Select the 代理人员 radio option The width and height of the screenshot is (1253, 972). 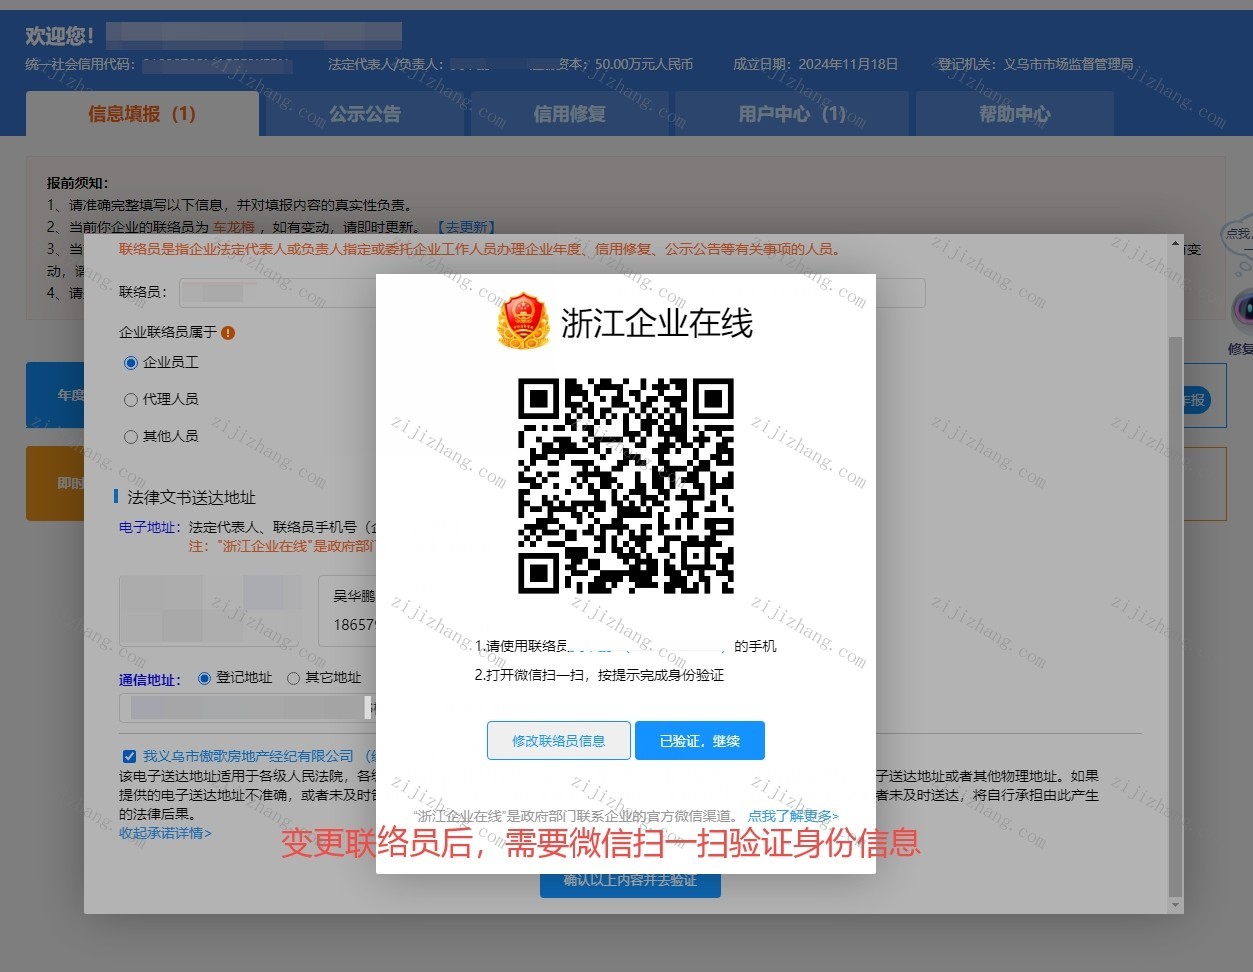(130, 400)
